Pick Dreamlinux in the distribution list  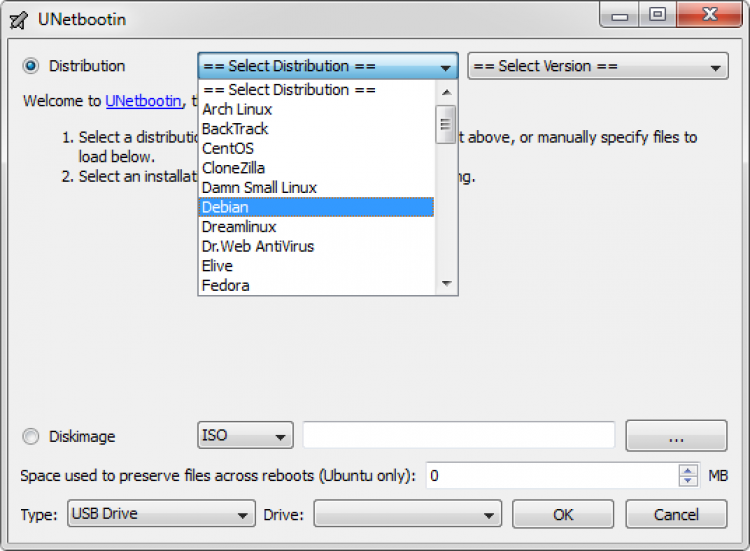(316, 227)
